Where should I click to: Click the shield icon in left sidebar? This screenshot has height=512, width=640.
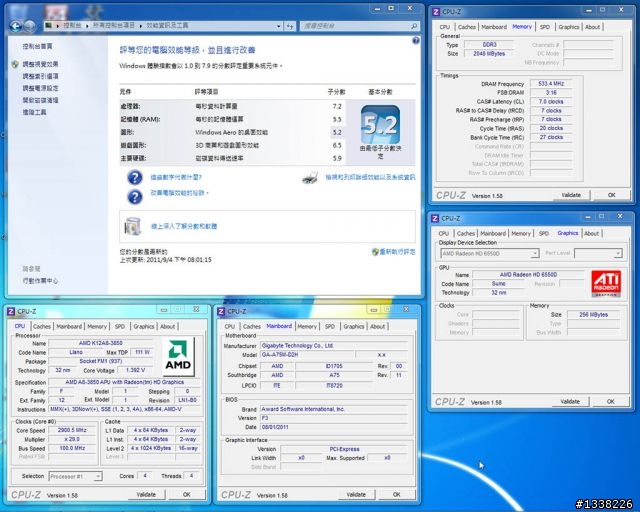click(15, 64)
